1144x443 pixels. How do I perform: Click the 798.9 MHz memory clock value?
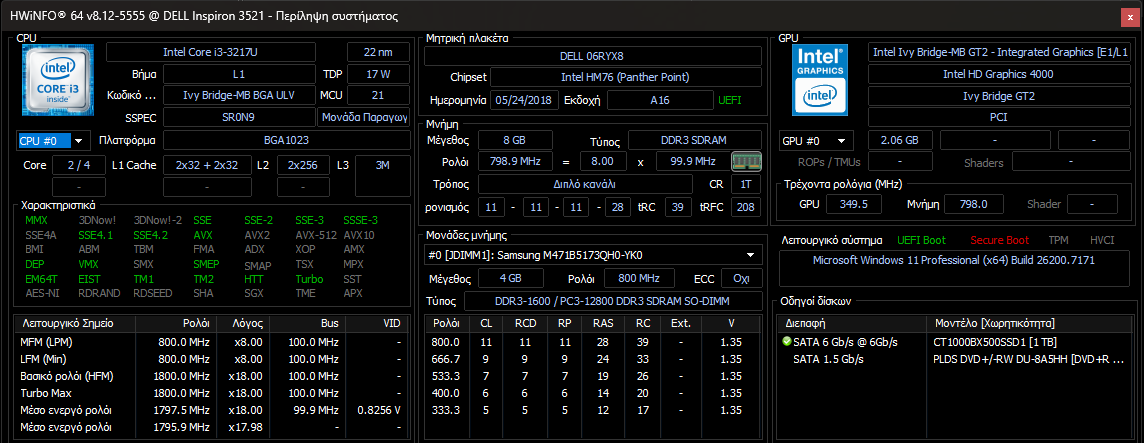click(515, 161)
